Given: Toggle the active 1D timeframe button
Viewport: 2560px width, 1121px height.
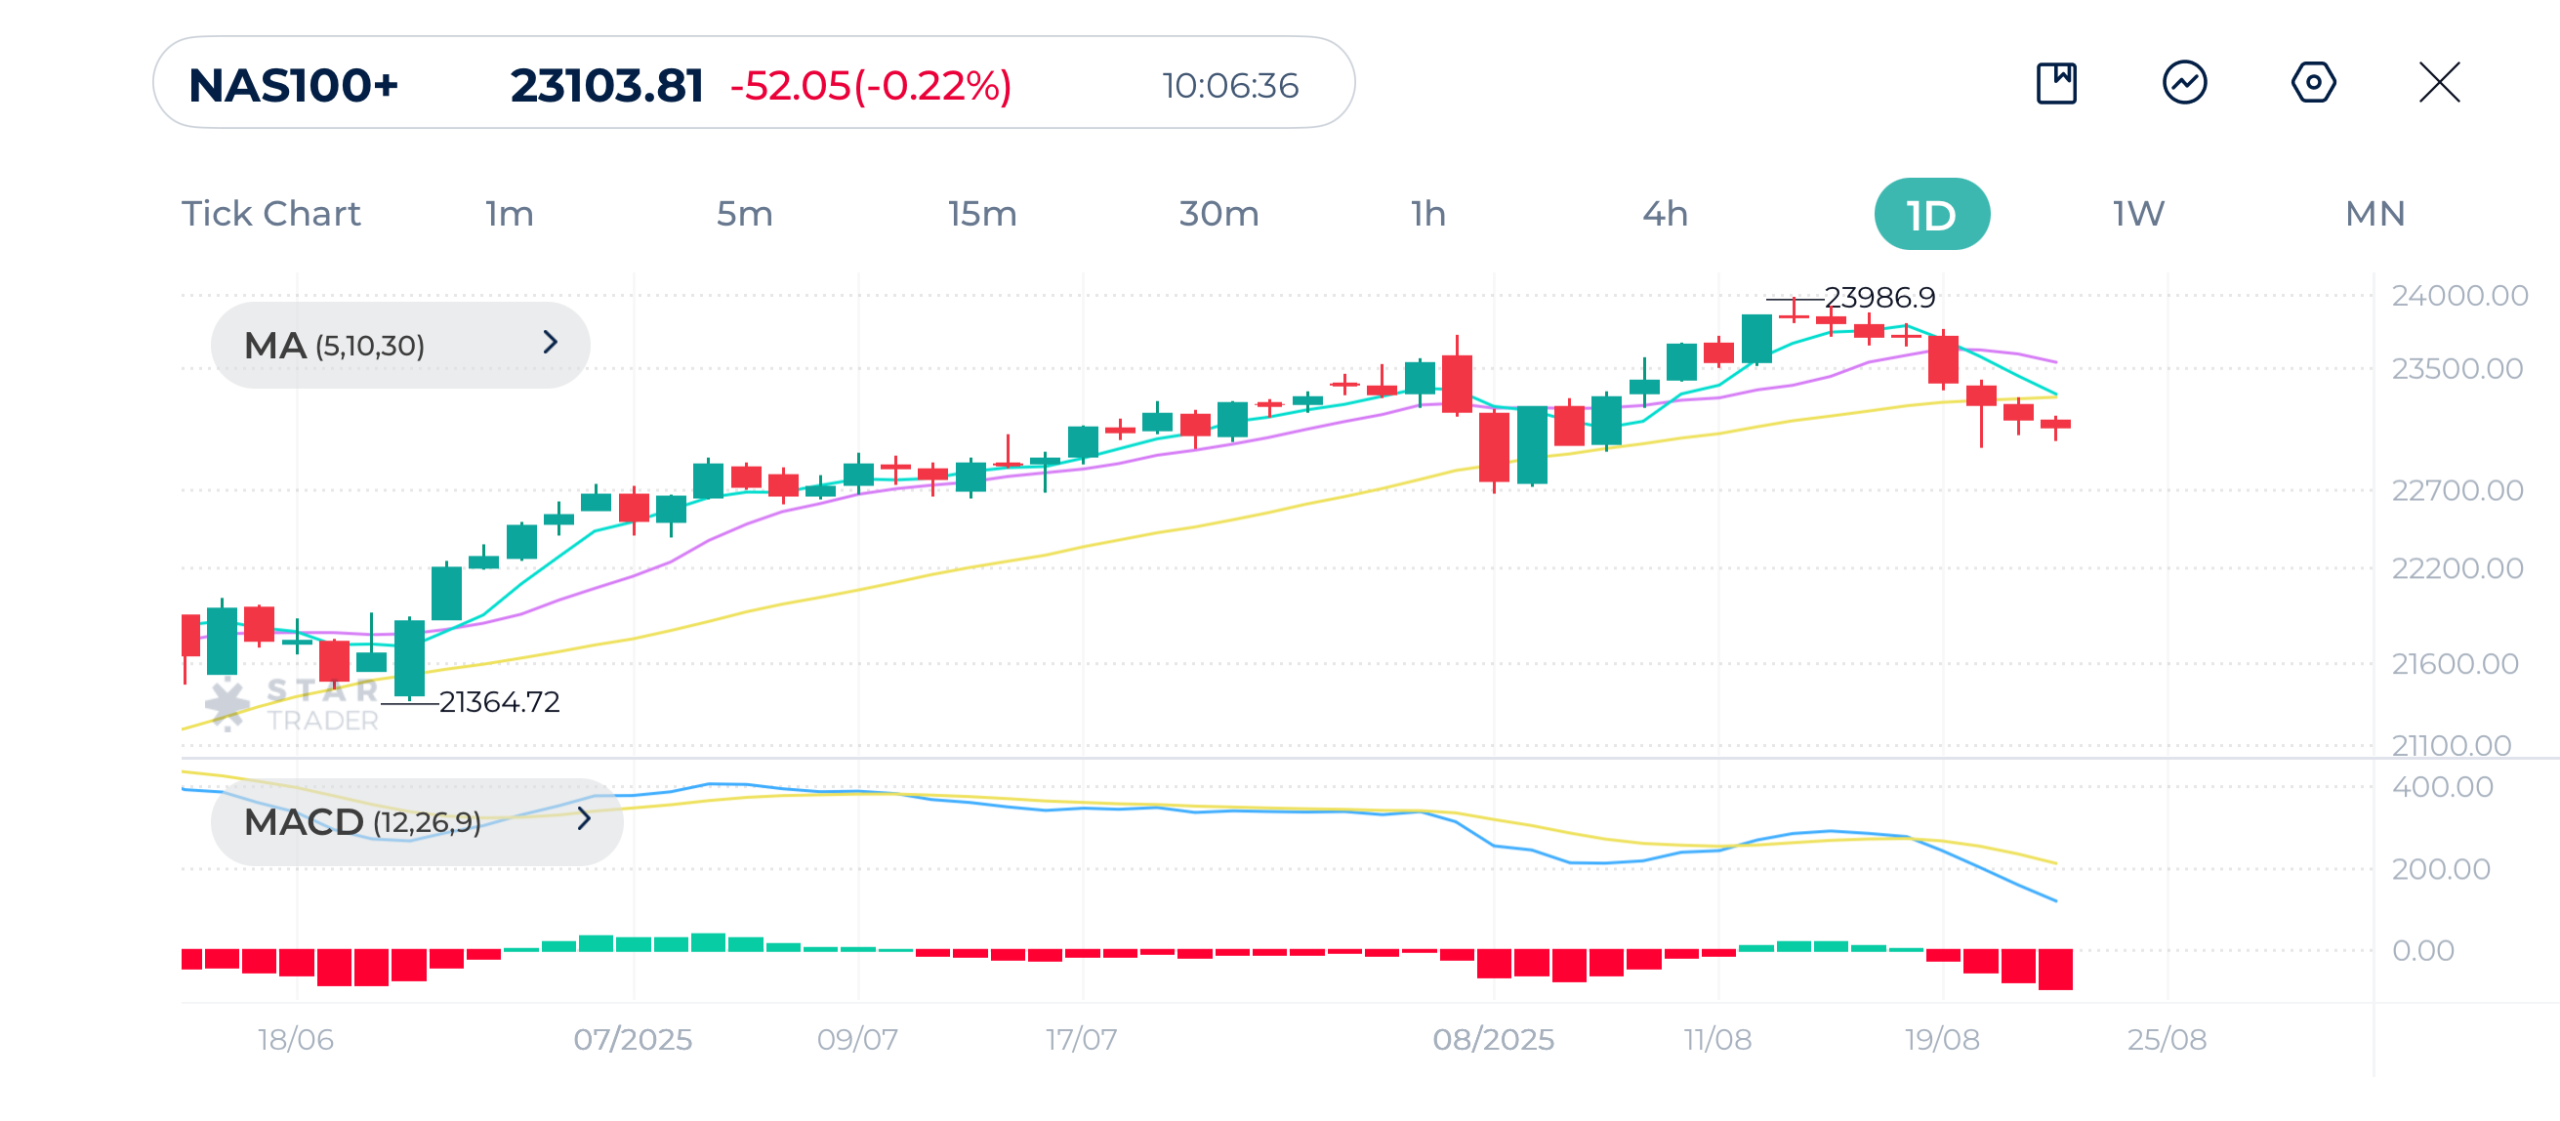Looking at the screenshot, I should click(1931, 215).
